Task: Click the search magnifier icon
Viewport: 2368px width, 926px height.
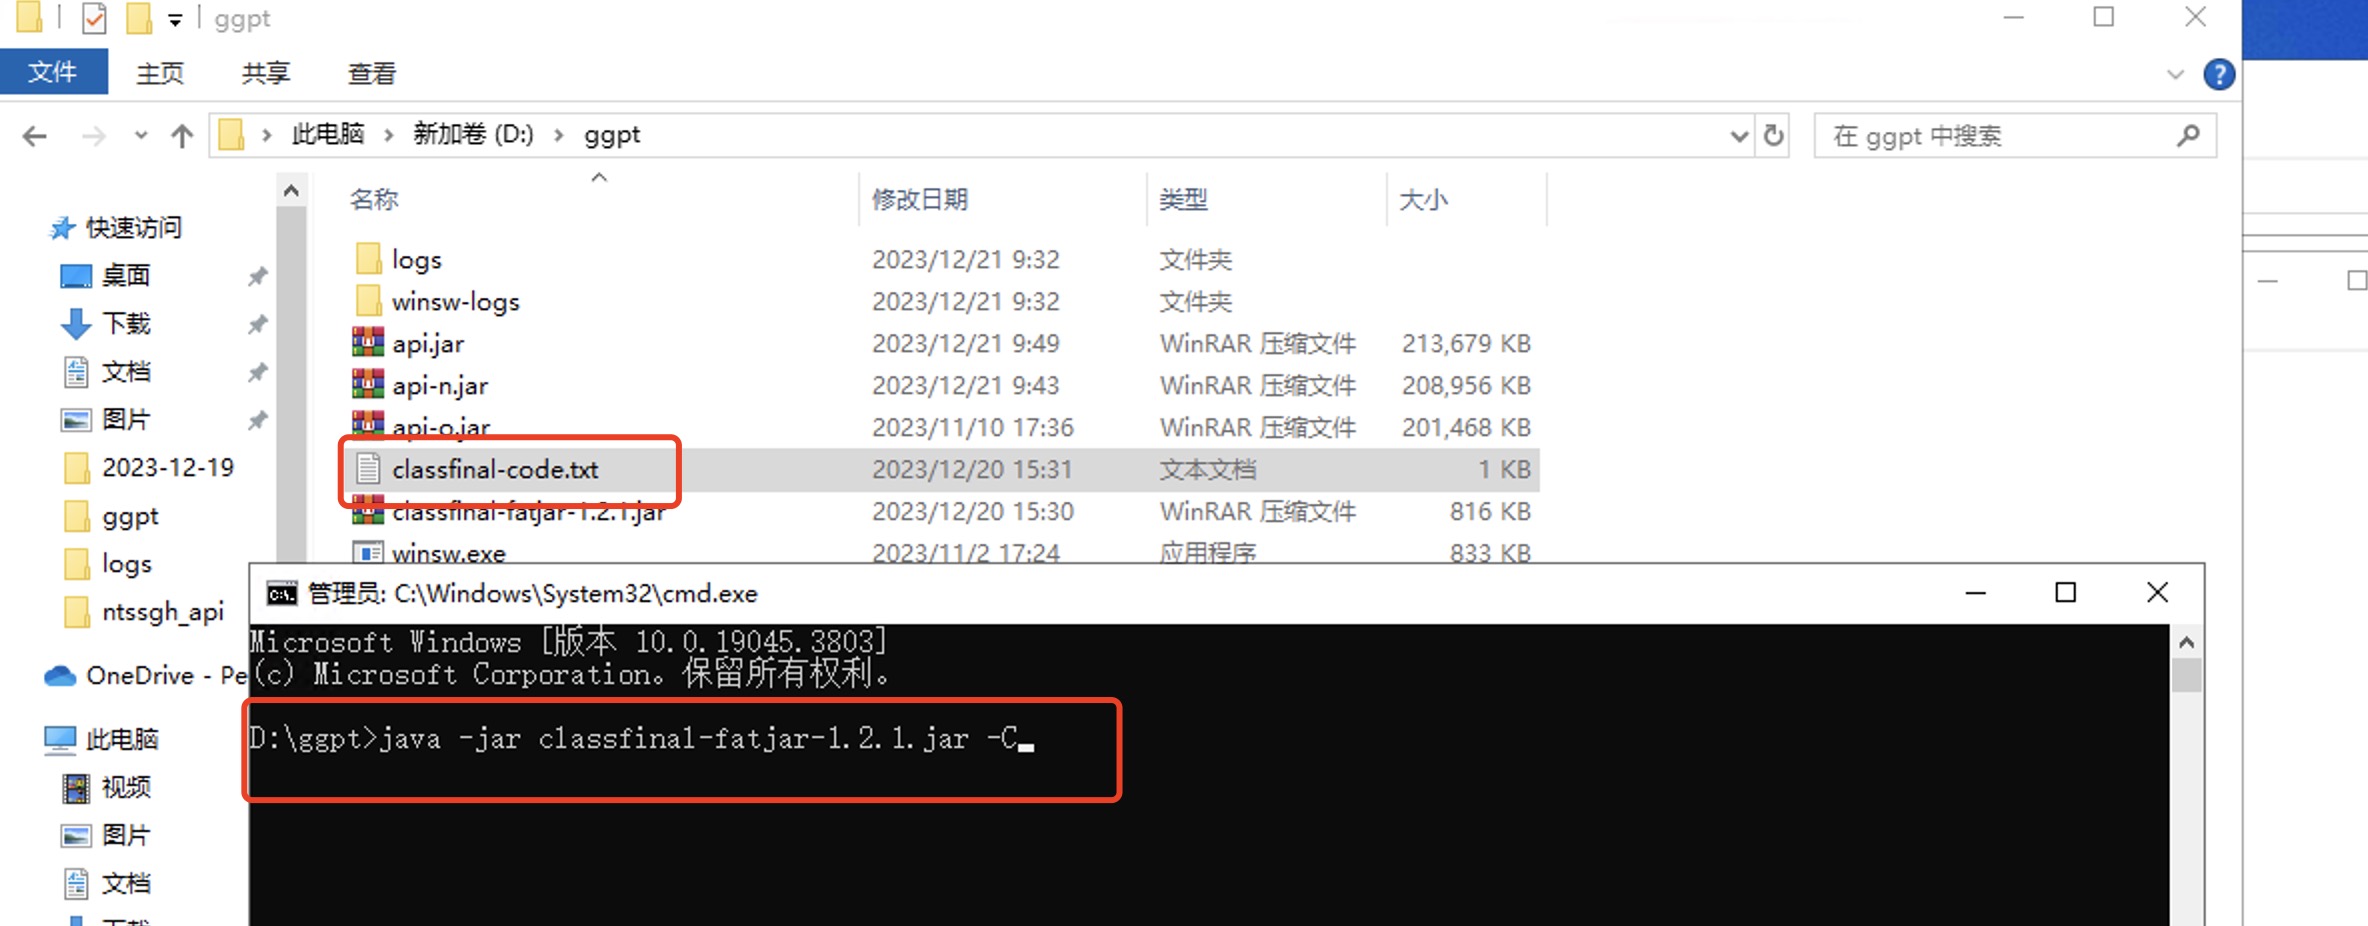Action: tap(2187, 136)
